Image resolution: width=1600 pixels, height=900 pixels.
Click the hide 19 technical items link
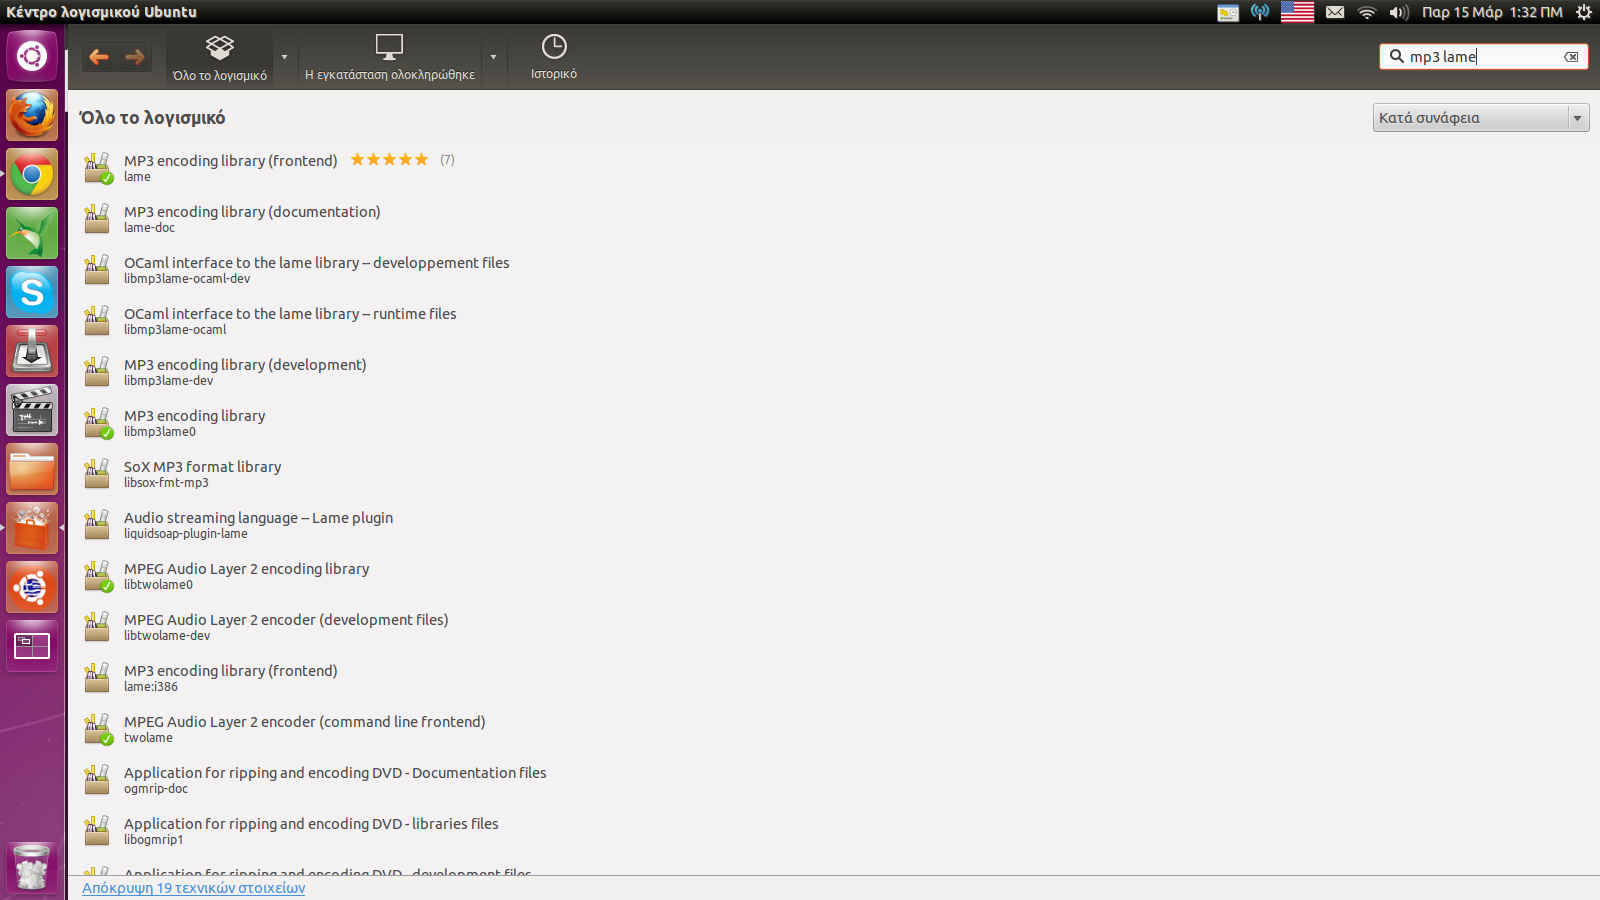(x=193, y=888)
